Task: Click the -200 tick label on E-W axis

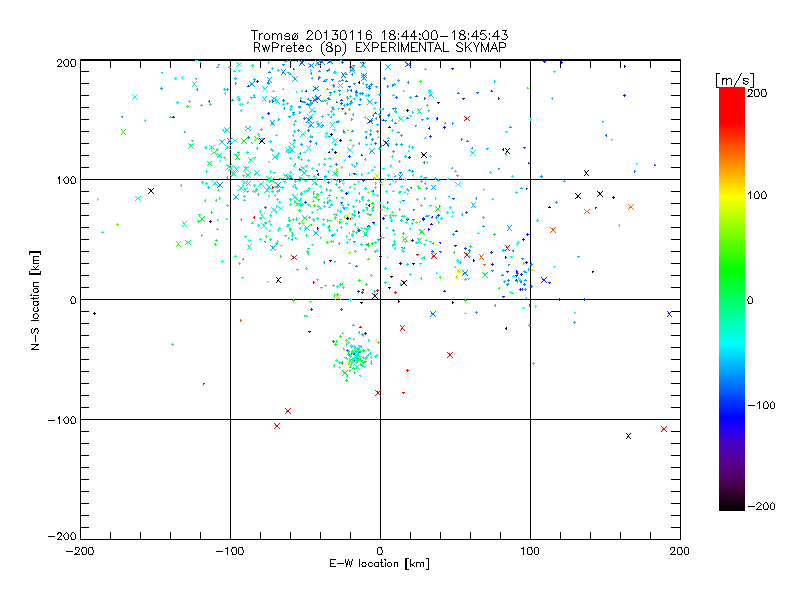Action: (x=80, y=551)
